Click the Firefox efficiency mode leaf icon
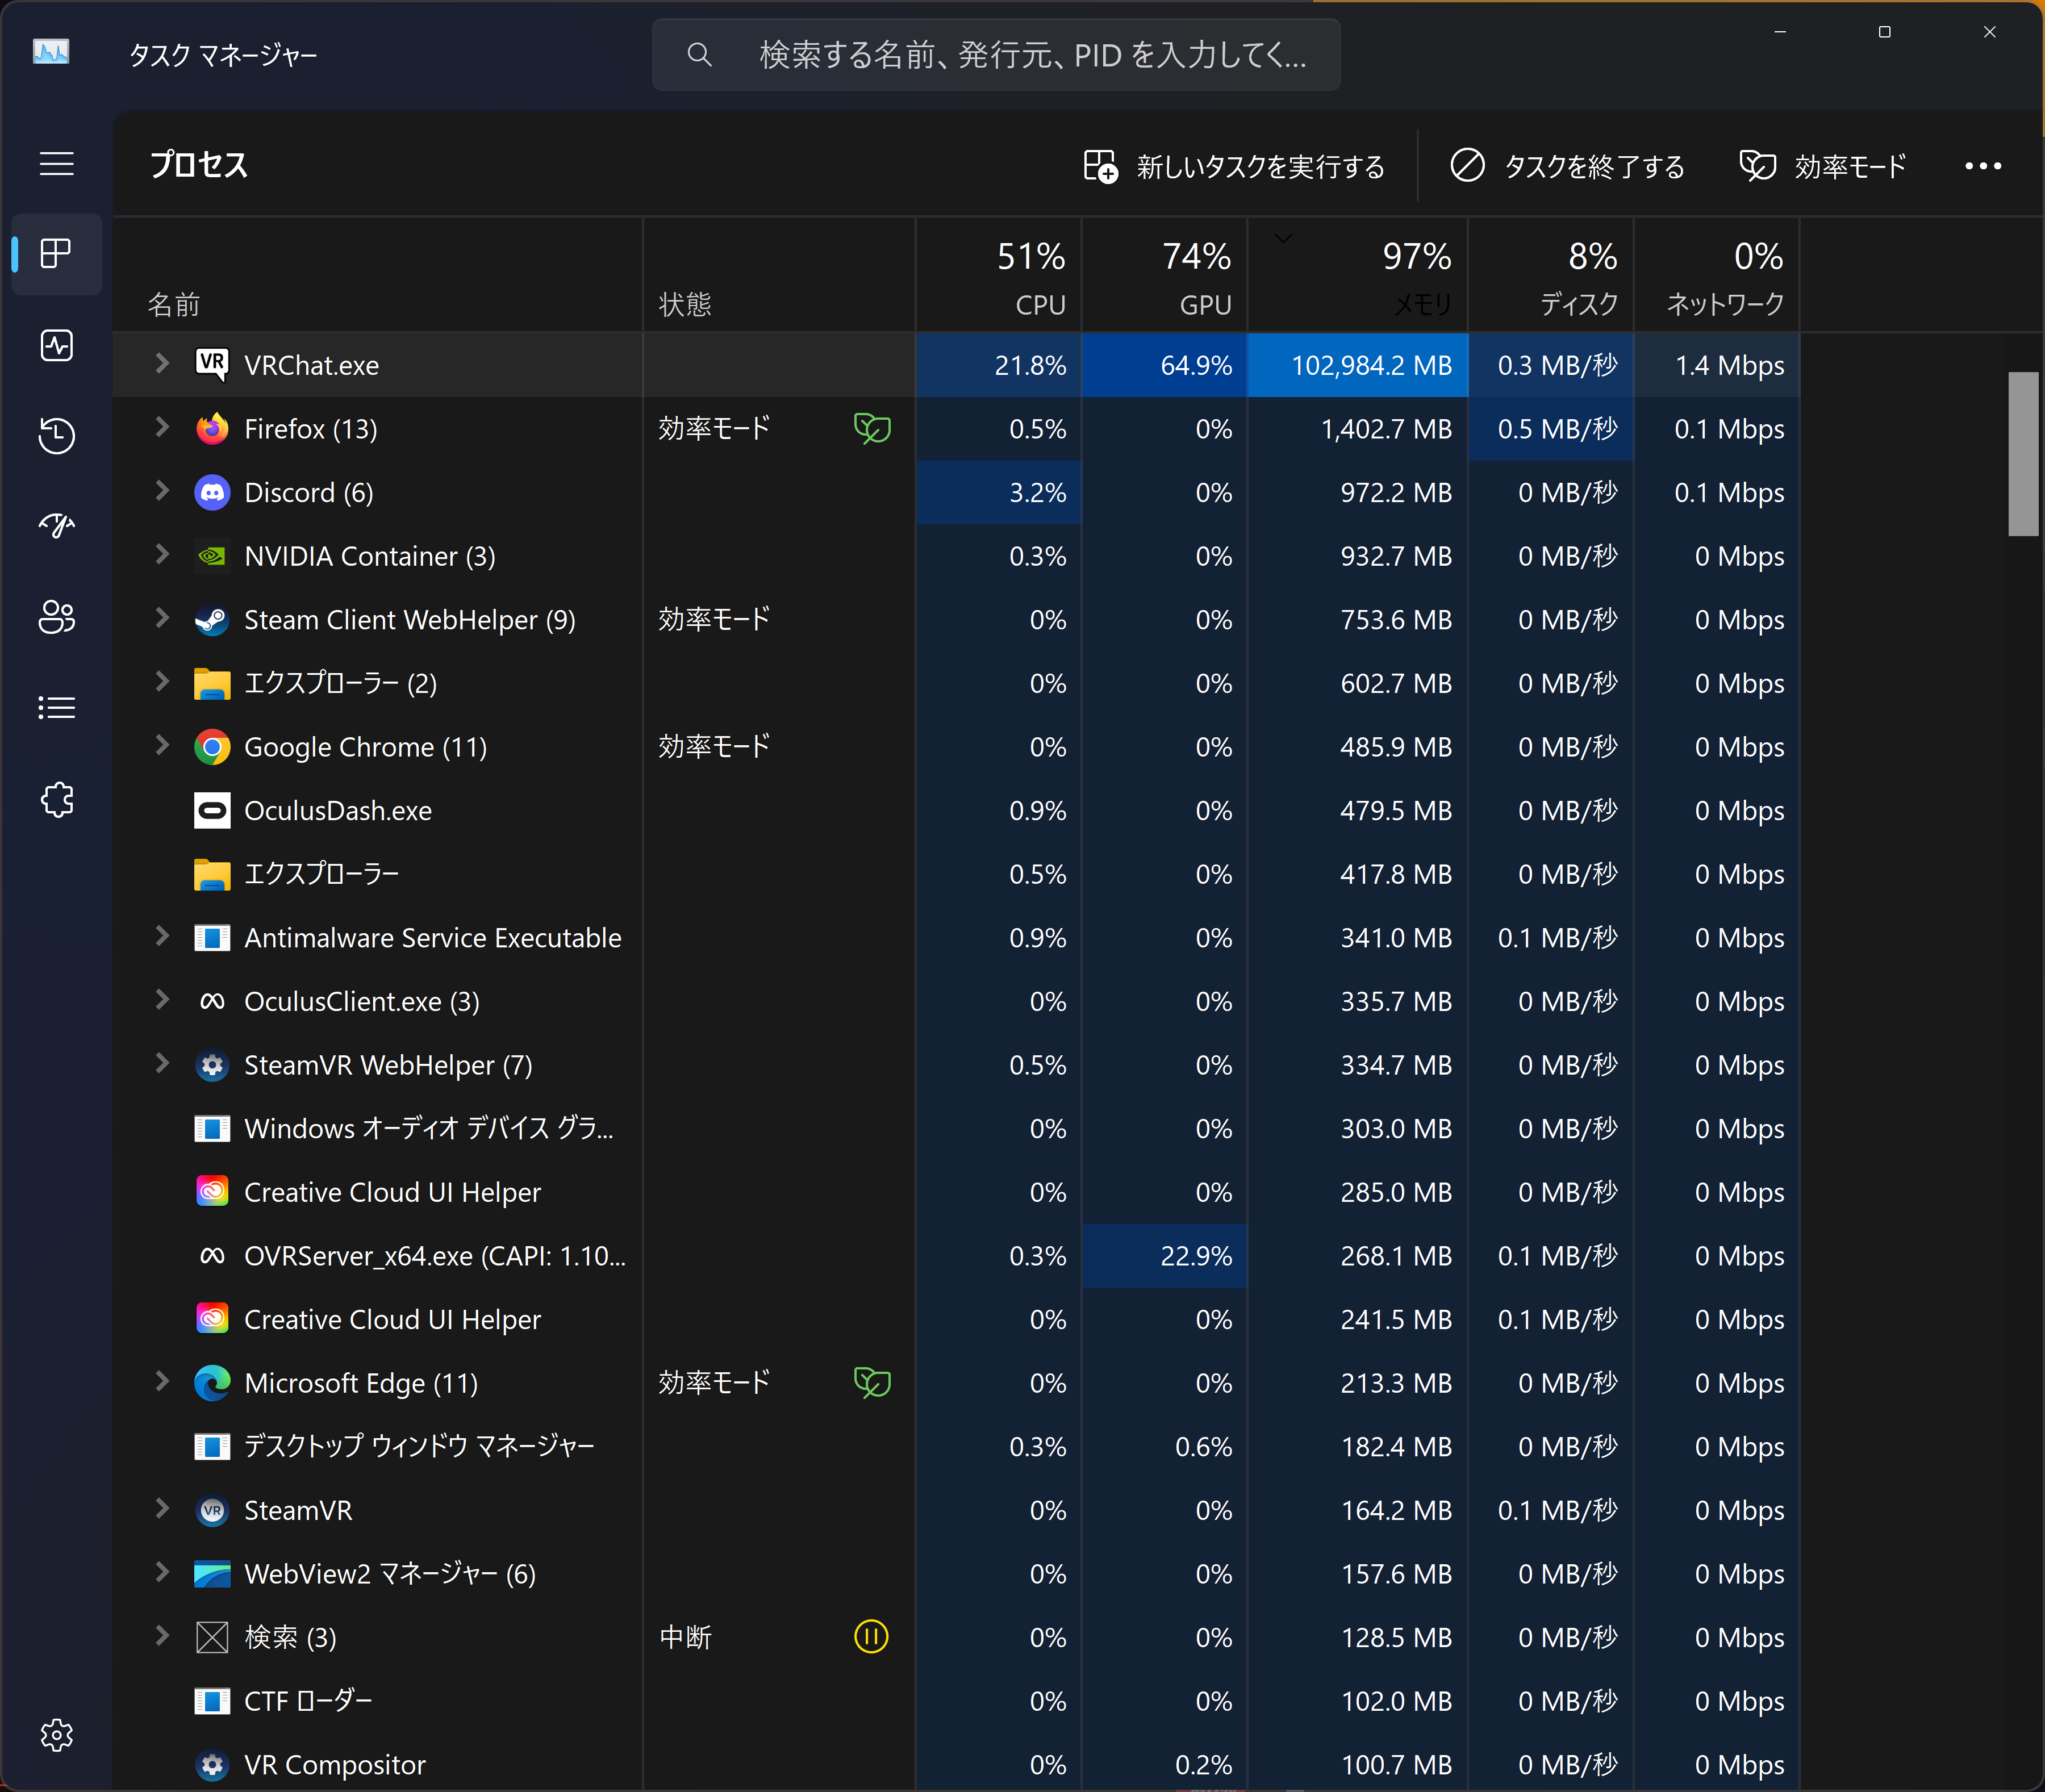 872,428
